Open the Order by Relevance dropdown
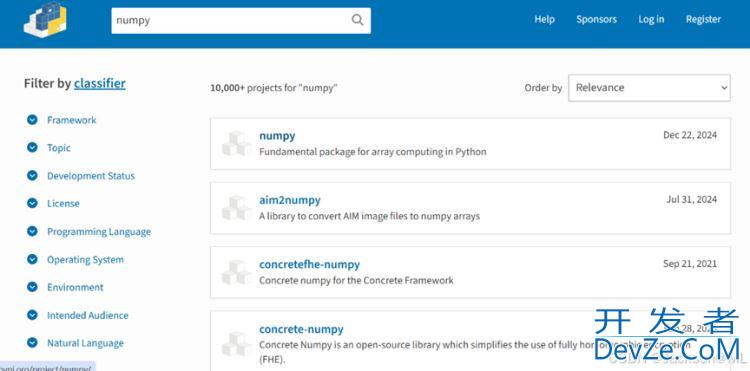This screenshot has height=371, width=750. pos(649,88)
